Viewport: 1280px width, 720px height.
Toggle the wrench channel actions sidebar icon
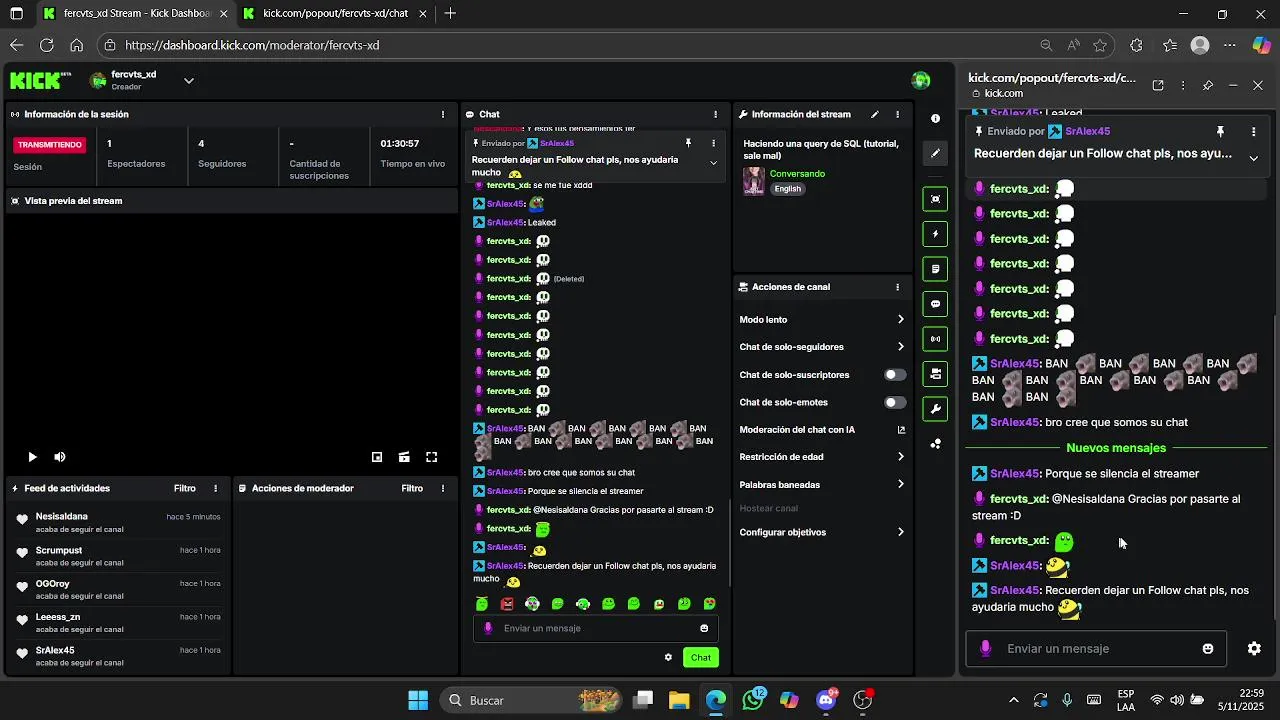[935, 409]
